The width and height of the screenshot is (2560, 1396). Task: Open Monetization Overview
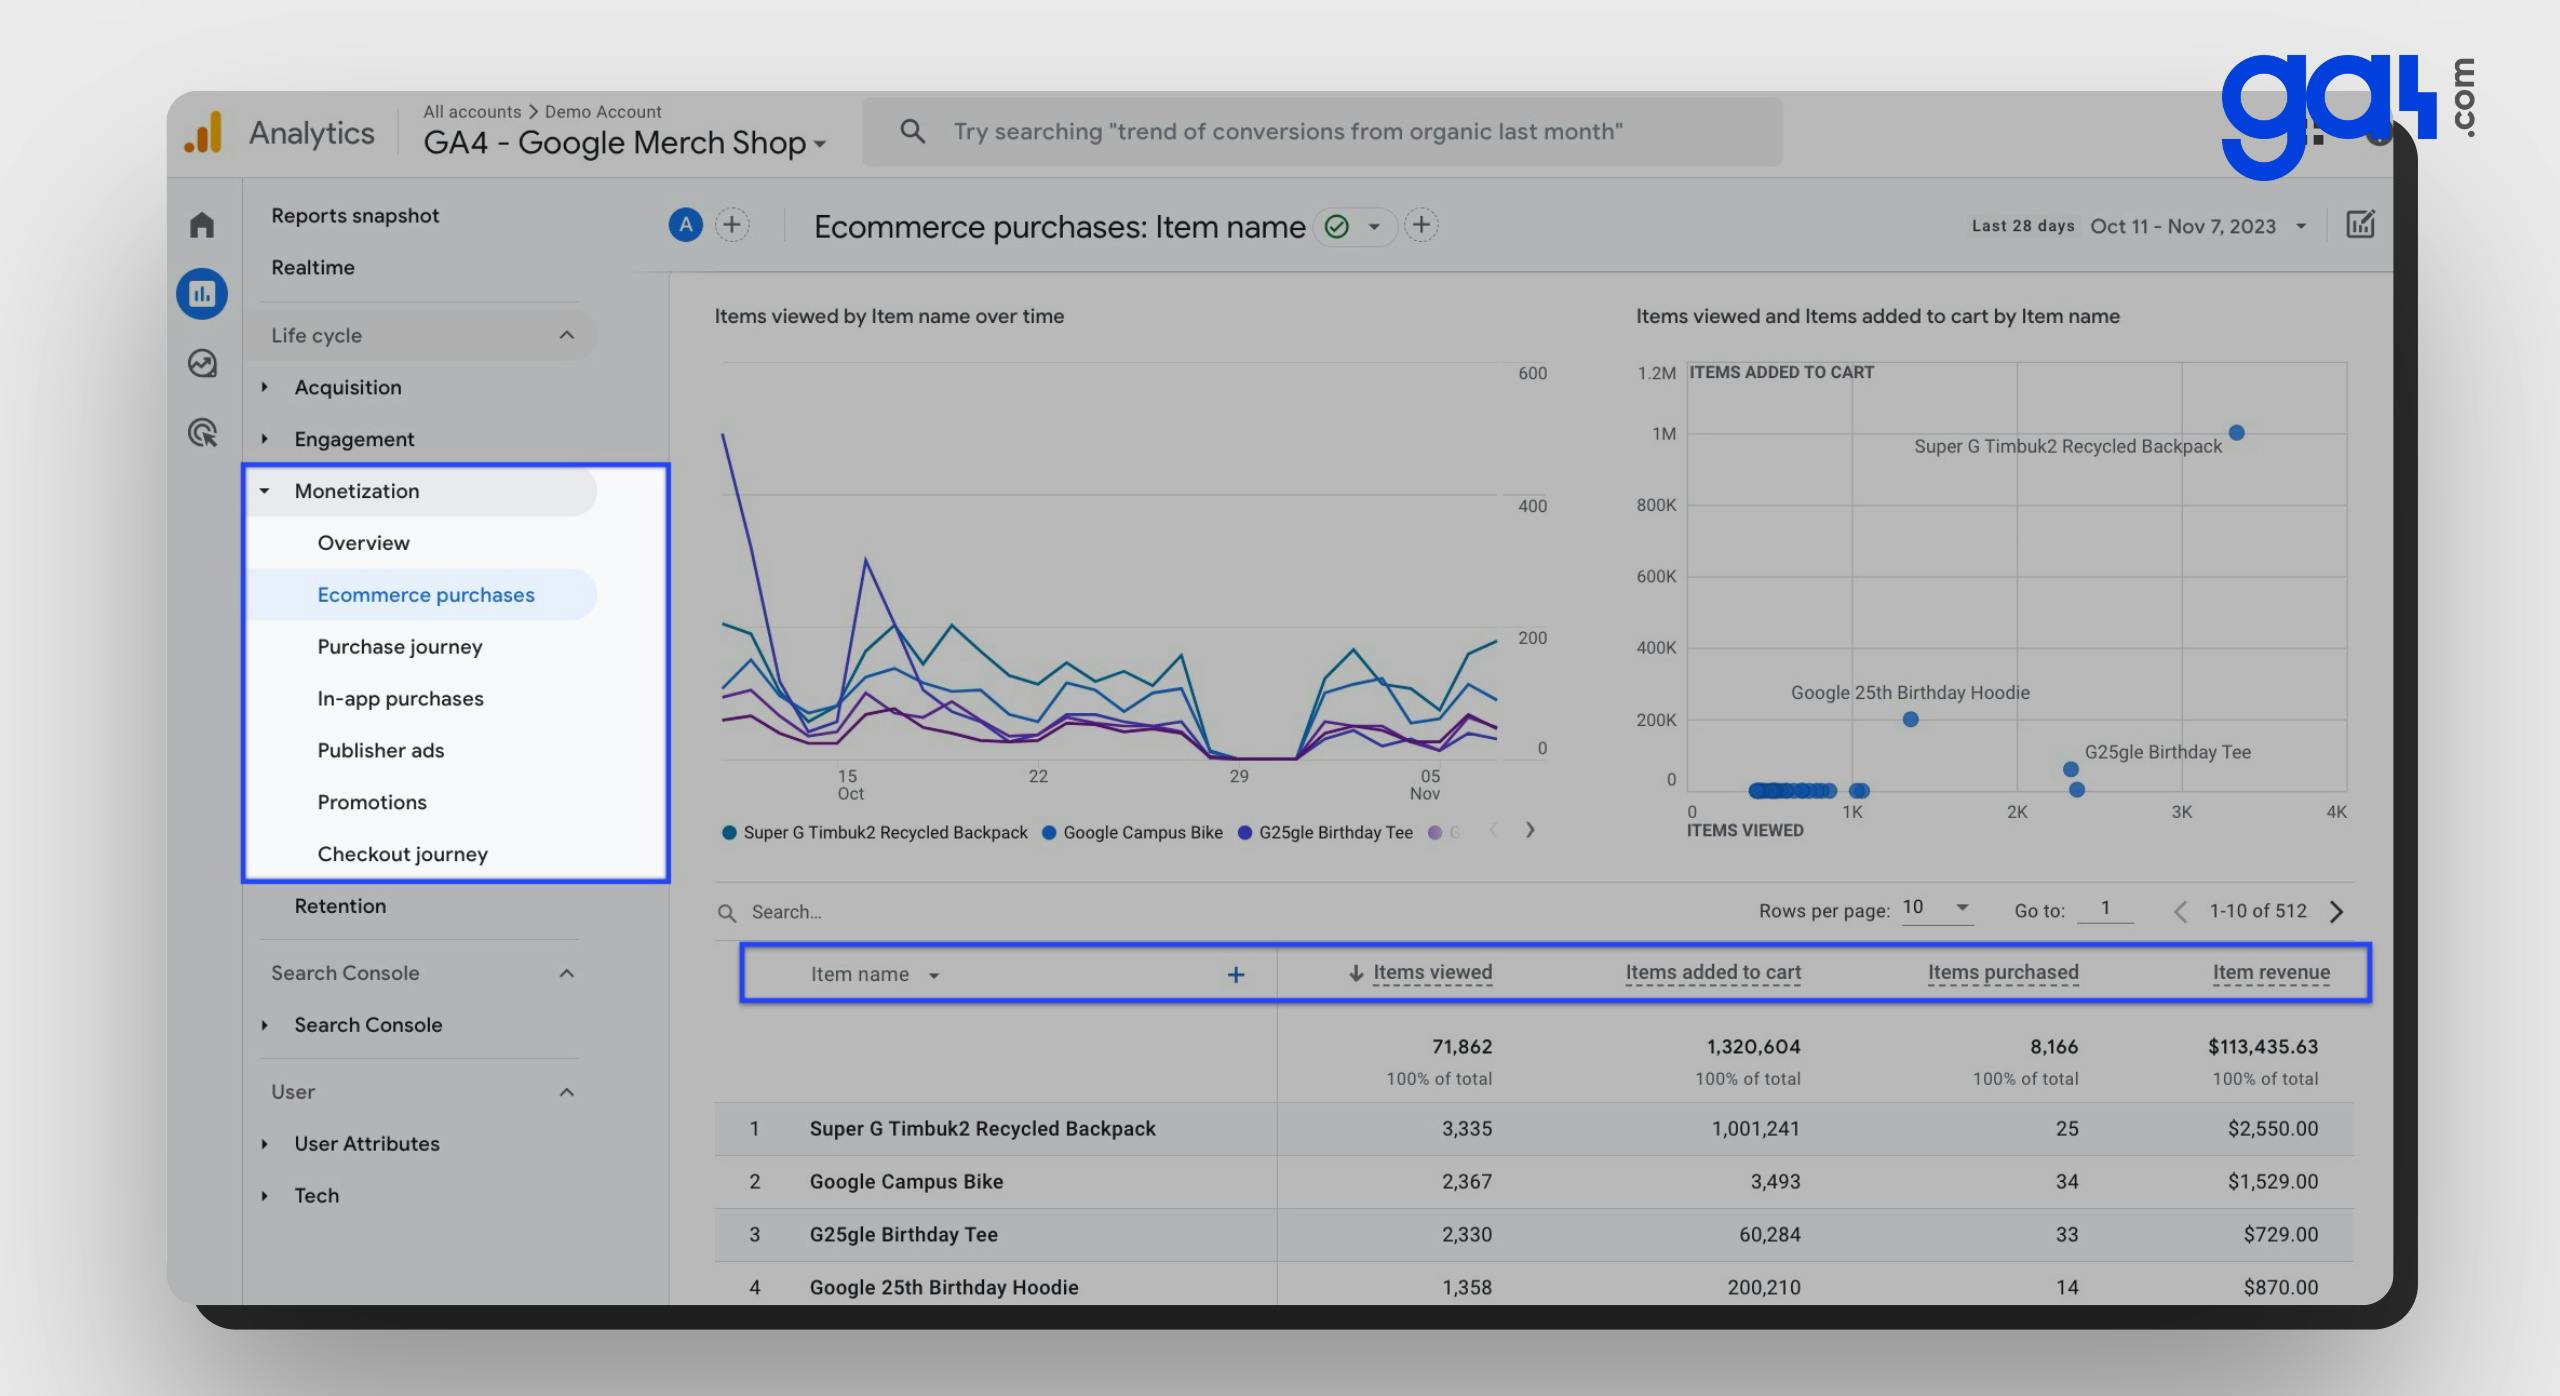tap(363, 543)
